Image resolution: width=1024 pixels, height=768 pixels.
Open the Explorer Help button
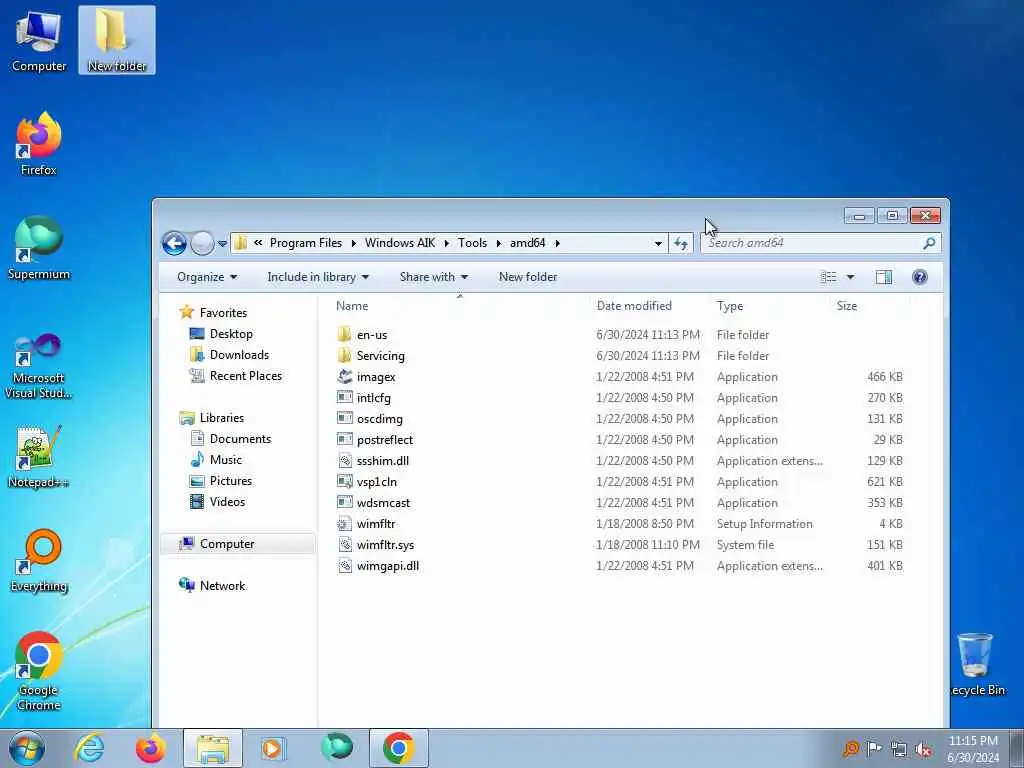pyautogui.click(x=920, y=277)
